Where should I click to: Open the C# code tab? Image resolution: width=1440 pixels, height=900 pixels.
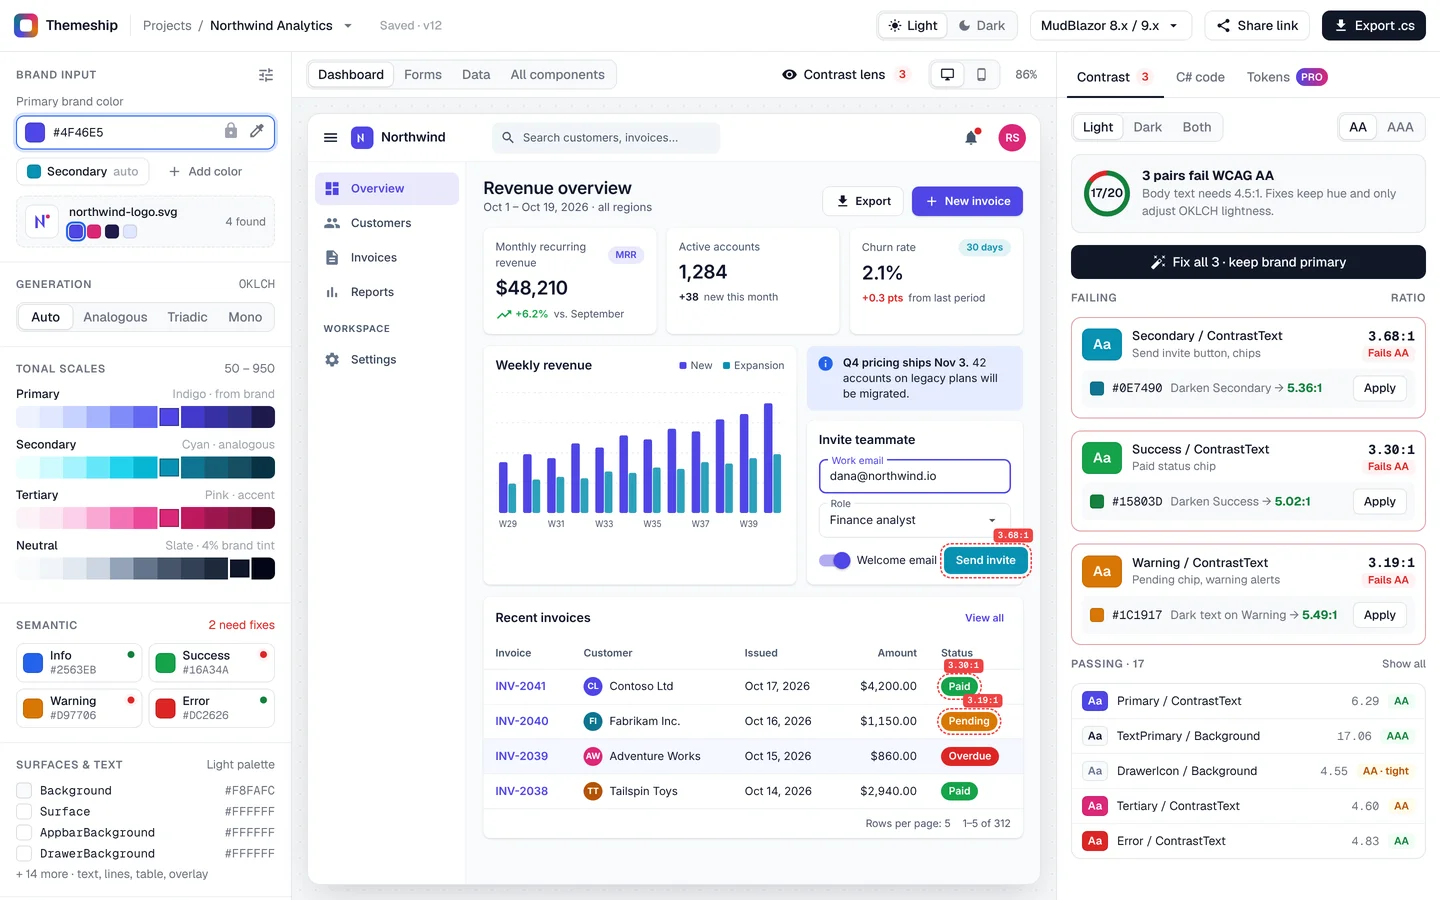[1200, 77]
